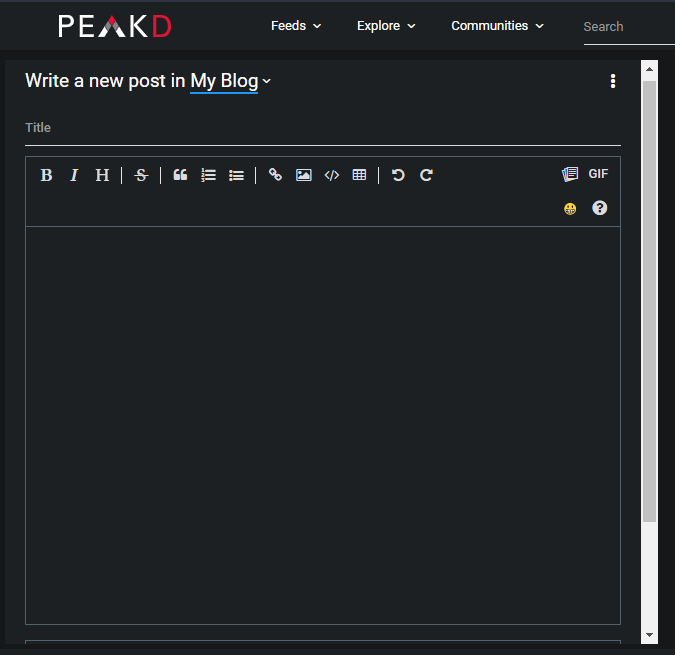Viewport: 675px width, 655px height.
Task: Insert a blockquote
Action: pyautogui.click(x=180, y=175)
